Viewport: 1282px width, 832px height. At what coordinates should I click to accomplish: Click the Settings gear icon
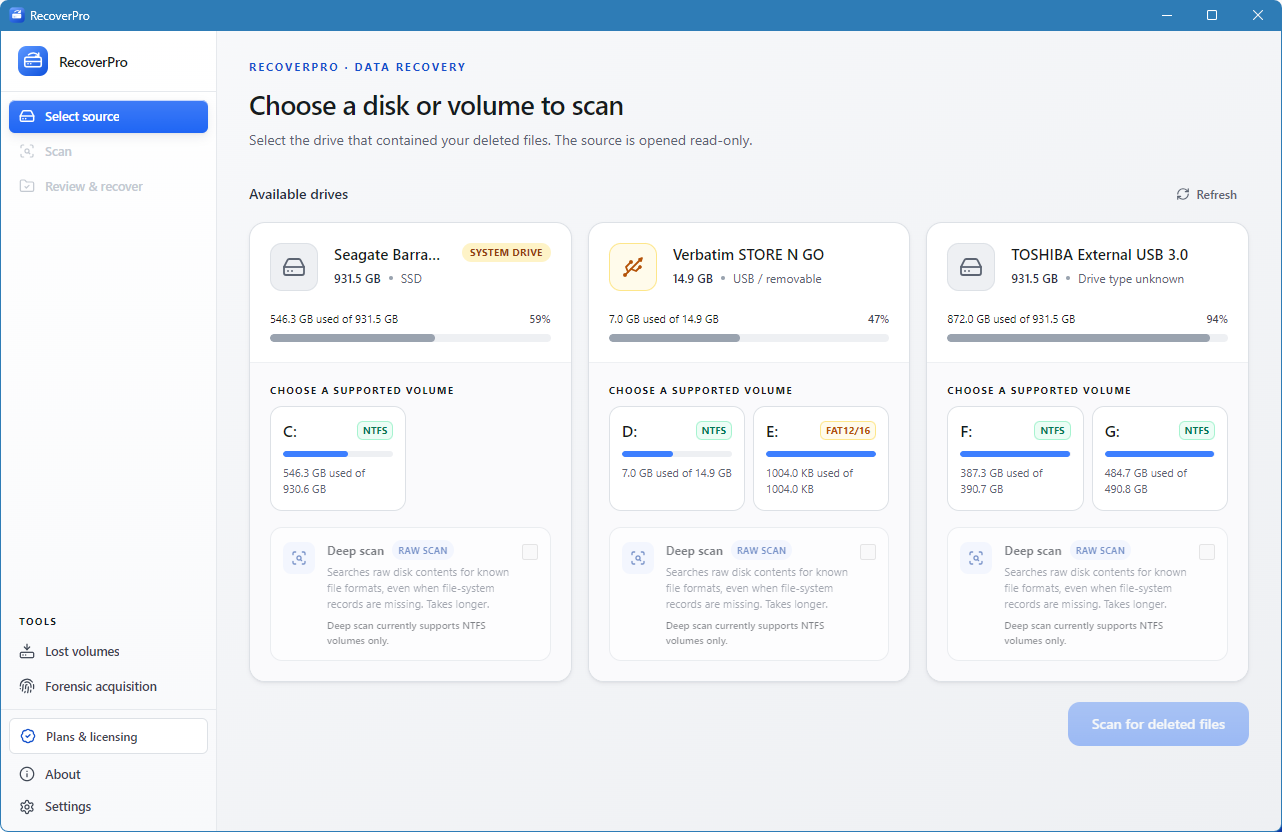(x=27, y=807)
